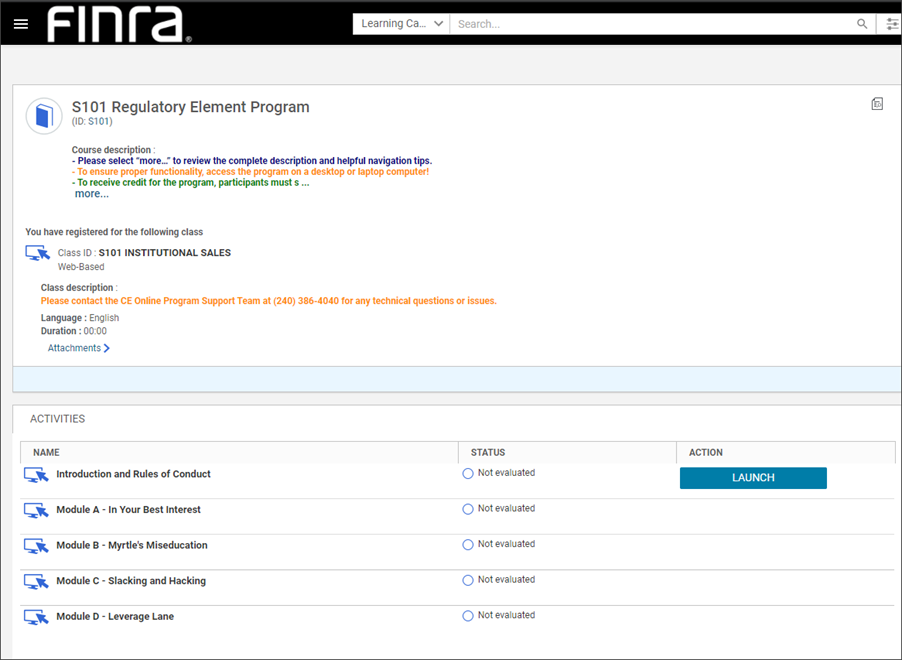Launch the Introduction and Rules of Conduct
Image resolution: width=902 pixels, height=660 pixels.
point(753,478)
